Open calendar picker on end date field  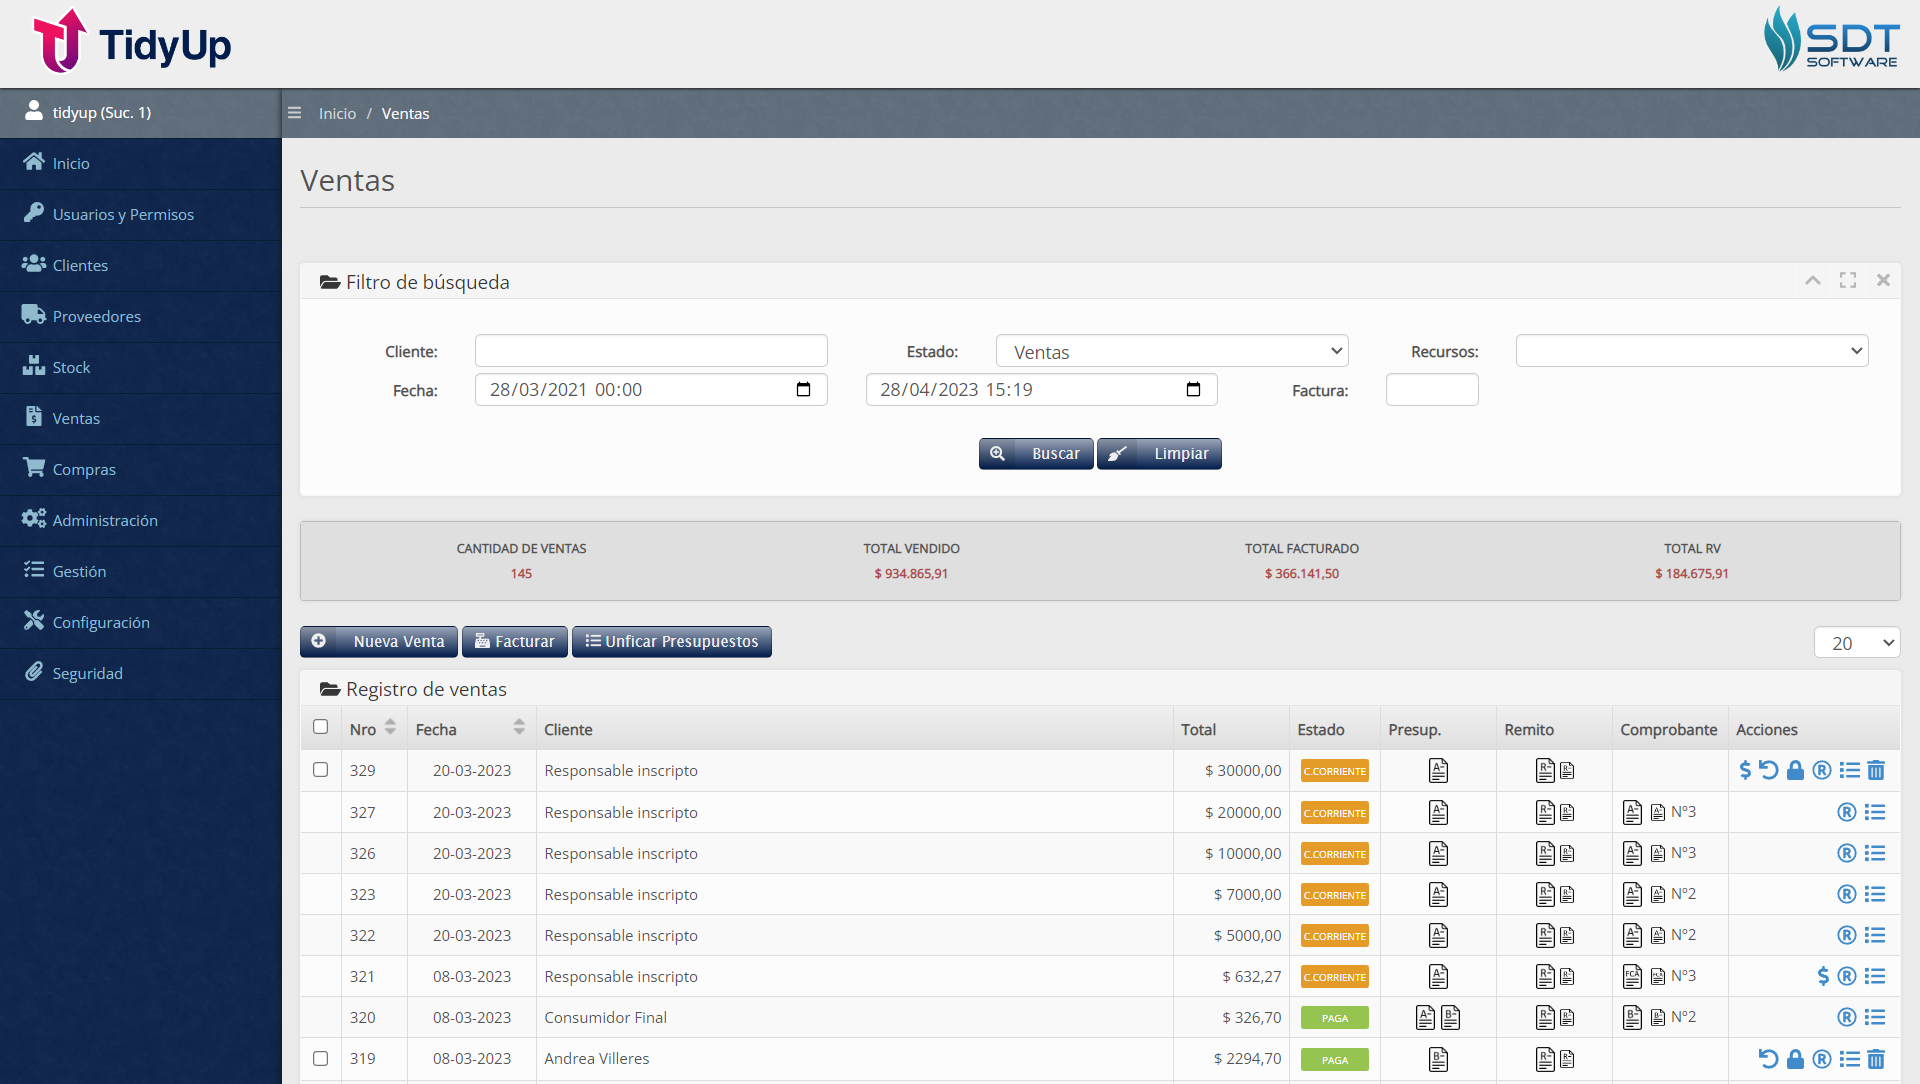pos(1193,390)
